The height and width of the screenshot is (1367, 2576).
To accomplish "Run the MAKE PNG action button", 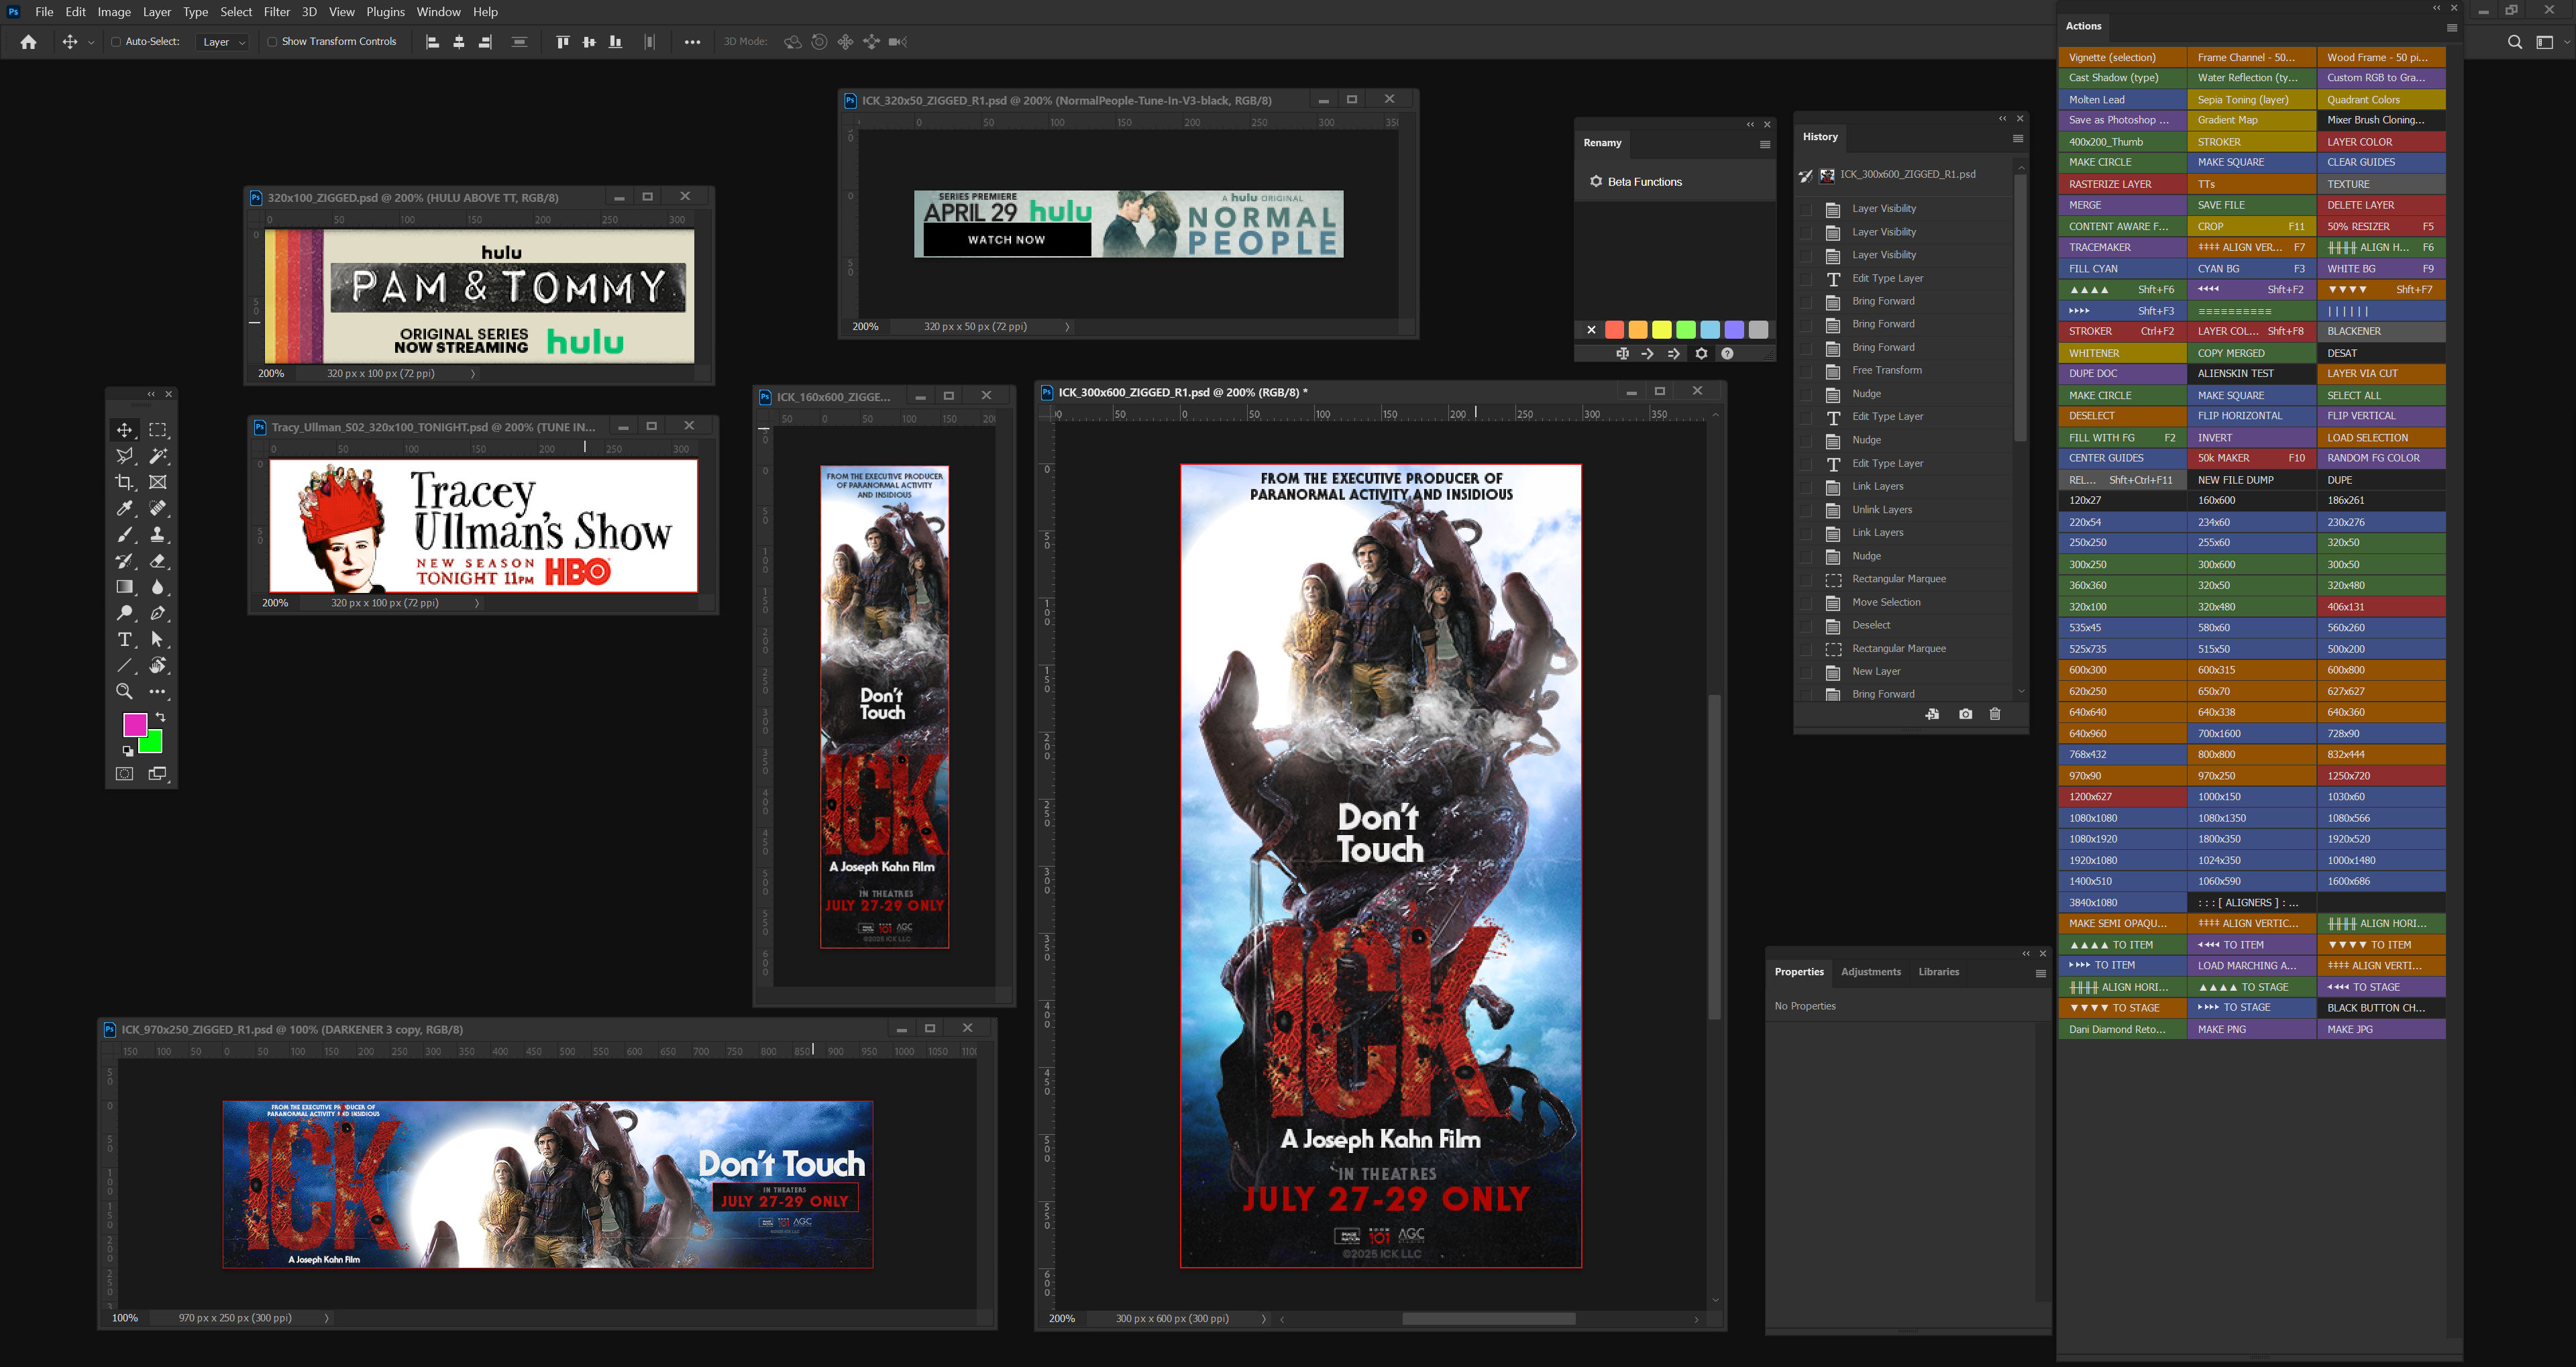I will click(x=2252, y=1029).
